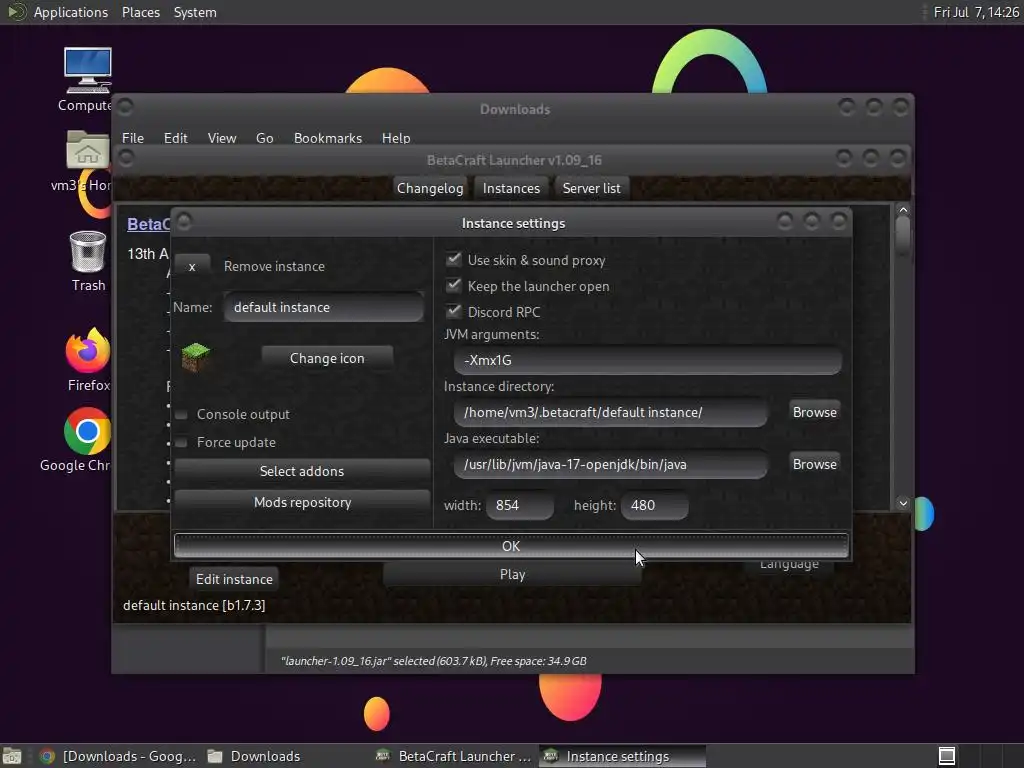1024x768 pixels.
Task: Open the vm3's Home folder icon
Action: (x=88, y=150)
